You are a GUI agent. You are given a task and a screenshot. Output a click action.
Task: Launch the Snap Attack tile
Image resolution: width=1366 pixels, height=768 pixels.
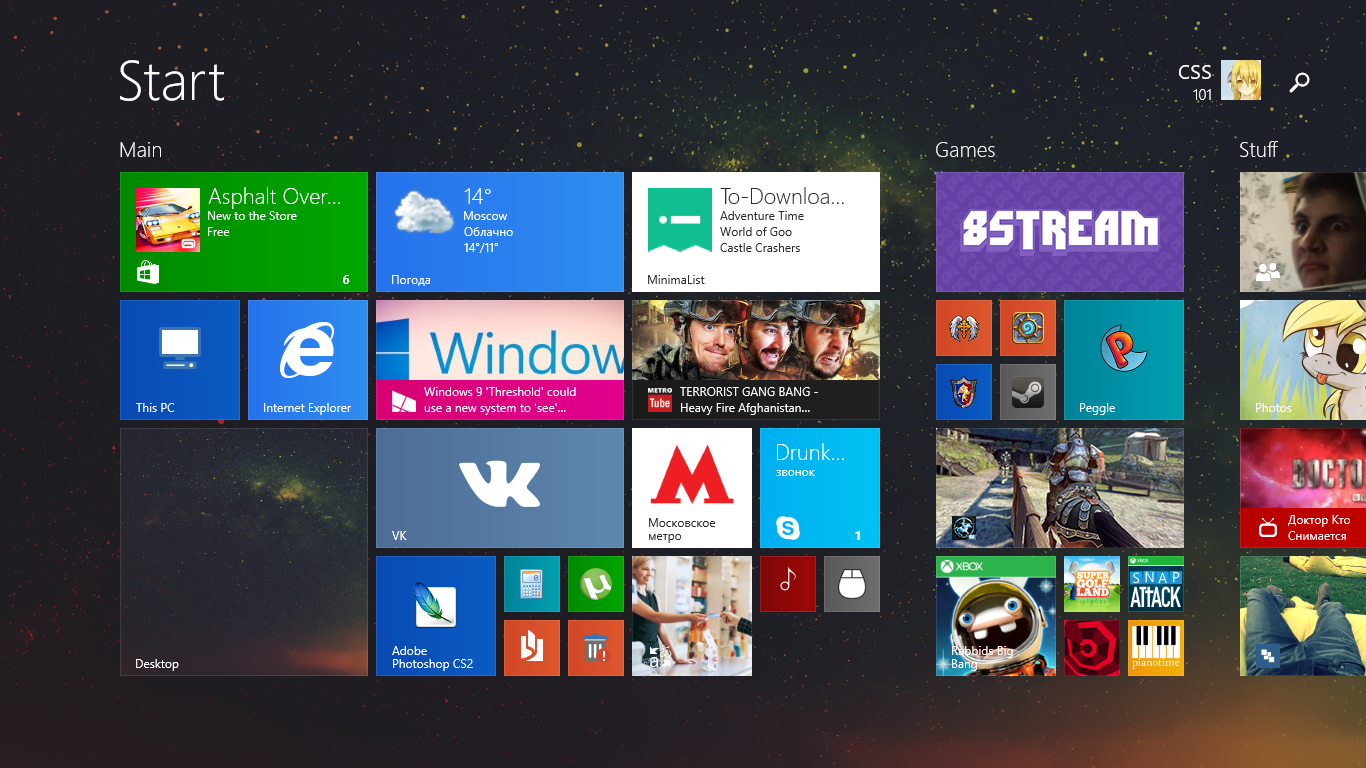click(1156, 584)
